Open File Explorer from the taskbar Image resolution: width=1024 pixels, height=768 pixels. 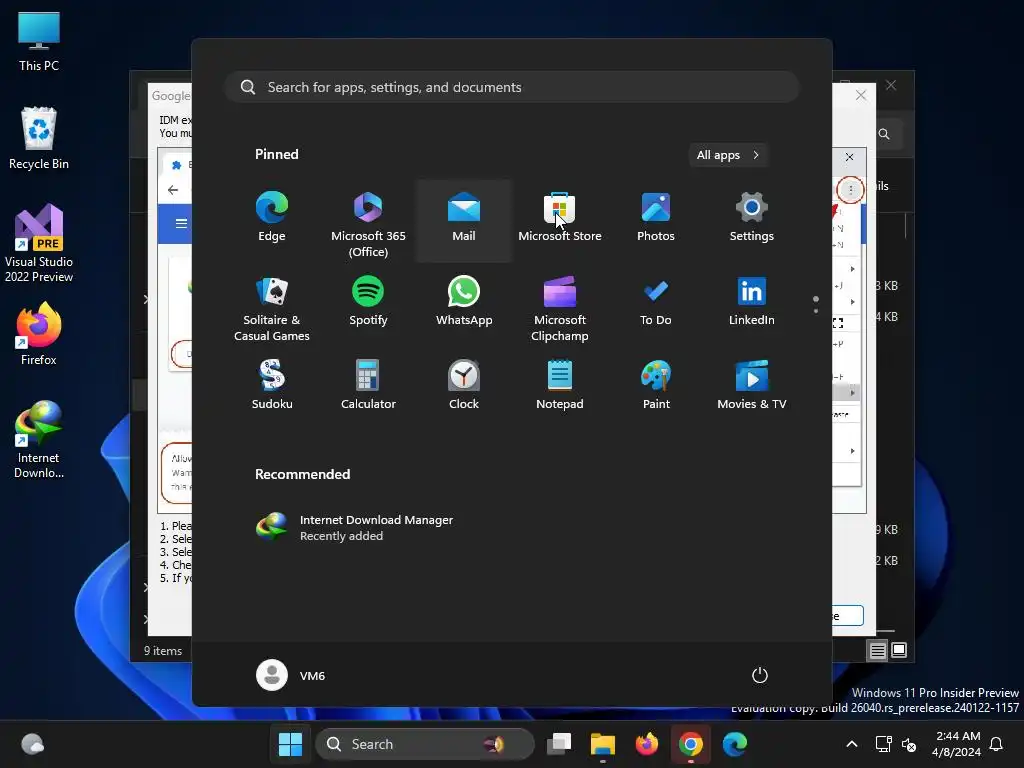click(603, 744)
